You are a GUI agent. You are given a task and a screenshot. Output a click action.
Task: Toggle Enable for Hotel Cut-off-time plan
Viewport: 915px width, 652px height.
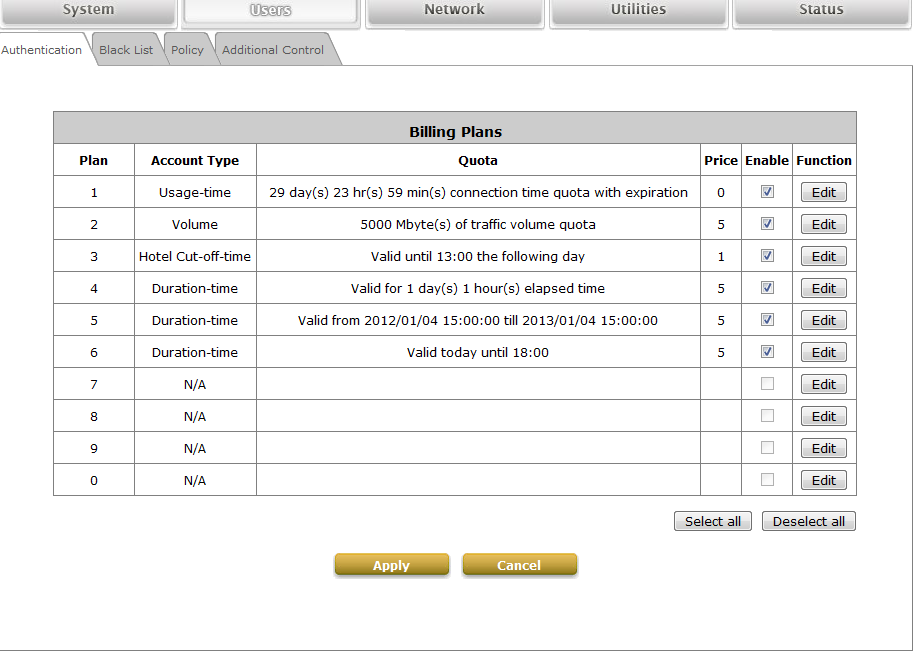pos(767,256)
